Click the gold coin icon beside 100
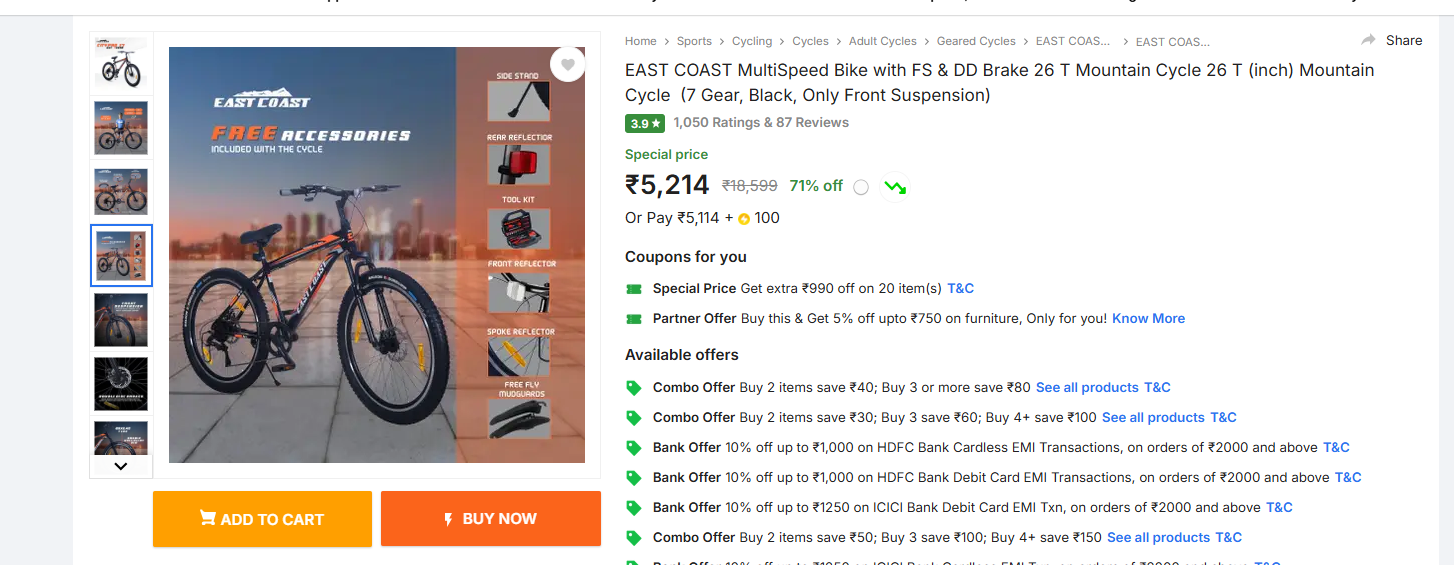1454x565 pixels. point(744,219)
